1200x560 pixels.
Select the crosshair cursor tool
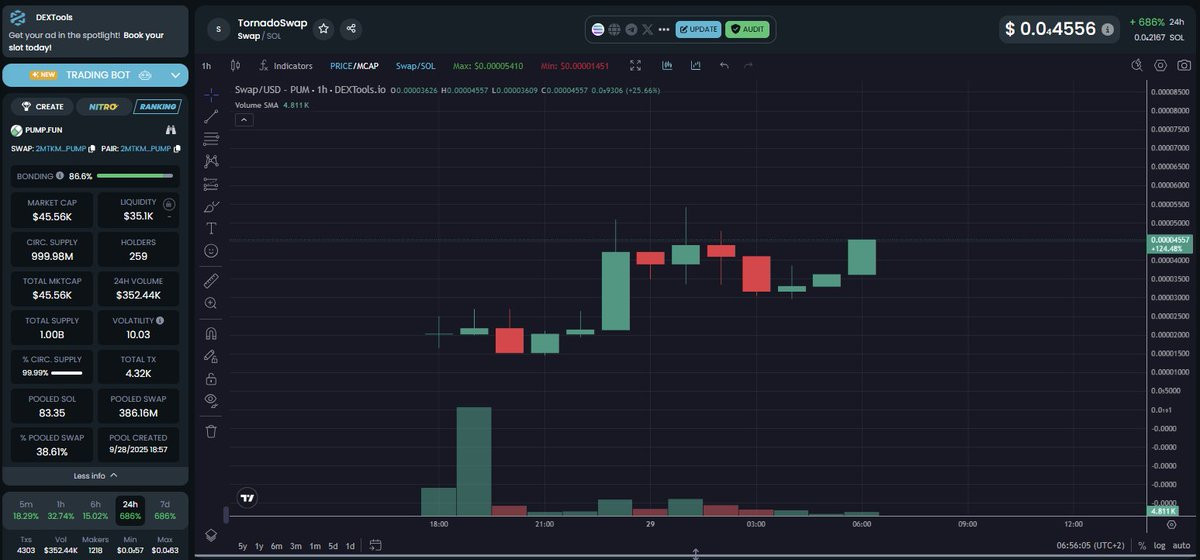tap(211, 95)
